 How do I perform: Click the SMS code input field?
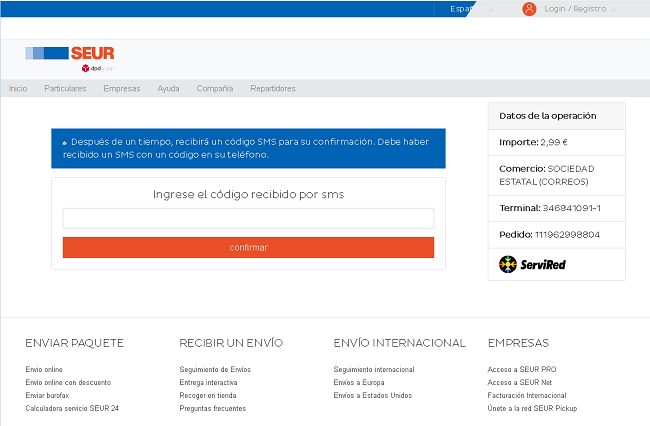click(x=248, y=218)
